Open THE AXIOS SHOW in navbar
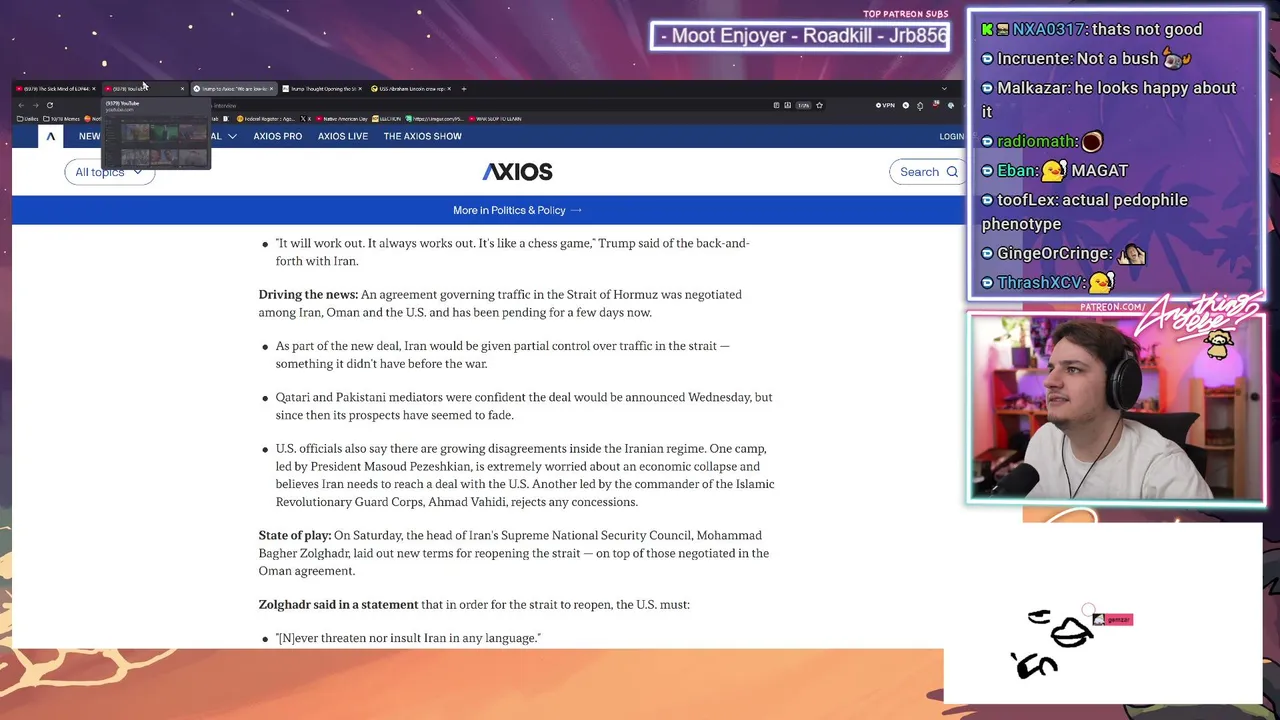Image resolution: width=1280 pixels, height=720 pixels. point(422,136)
